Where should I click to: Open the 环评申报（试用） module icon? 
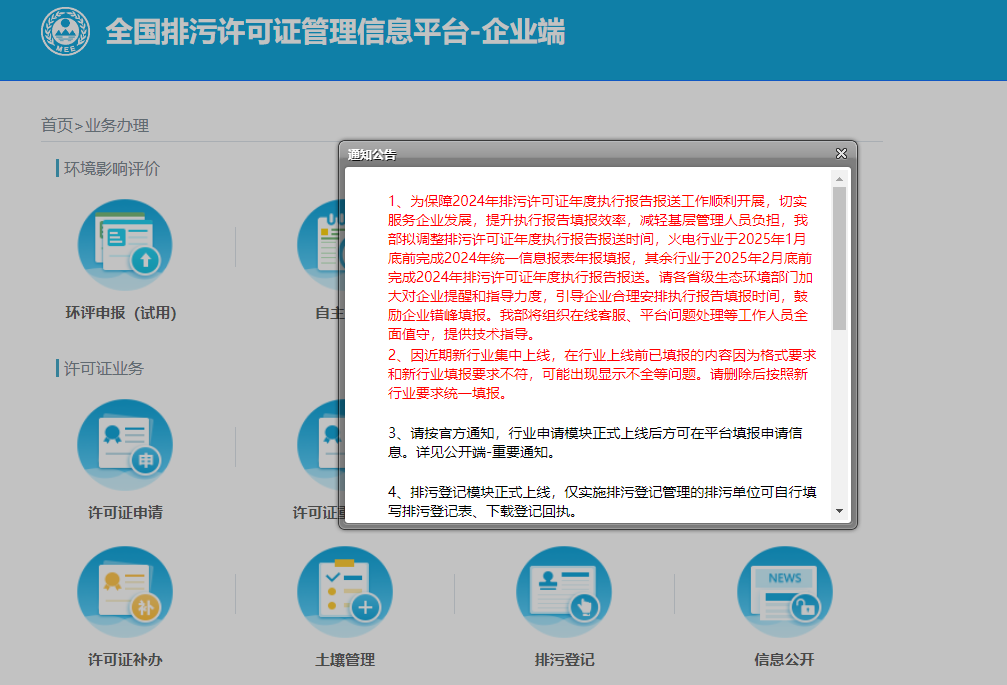point(124,243)
